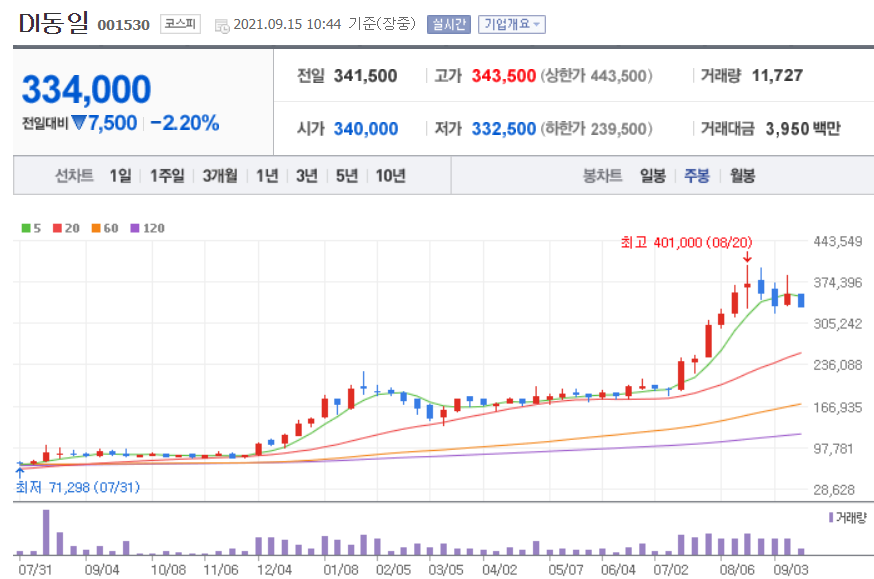Click the previous close value 341,500
This screenshot has height=579, width=874.
[365, 76]
